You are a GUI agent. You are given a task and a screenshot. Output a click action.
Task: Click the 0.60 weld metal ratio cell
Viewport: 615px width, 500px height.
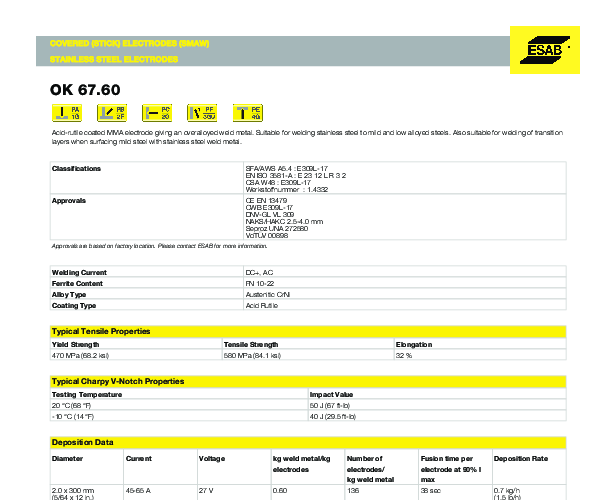(x=280, y=491)
